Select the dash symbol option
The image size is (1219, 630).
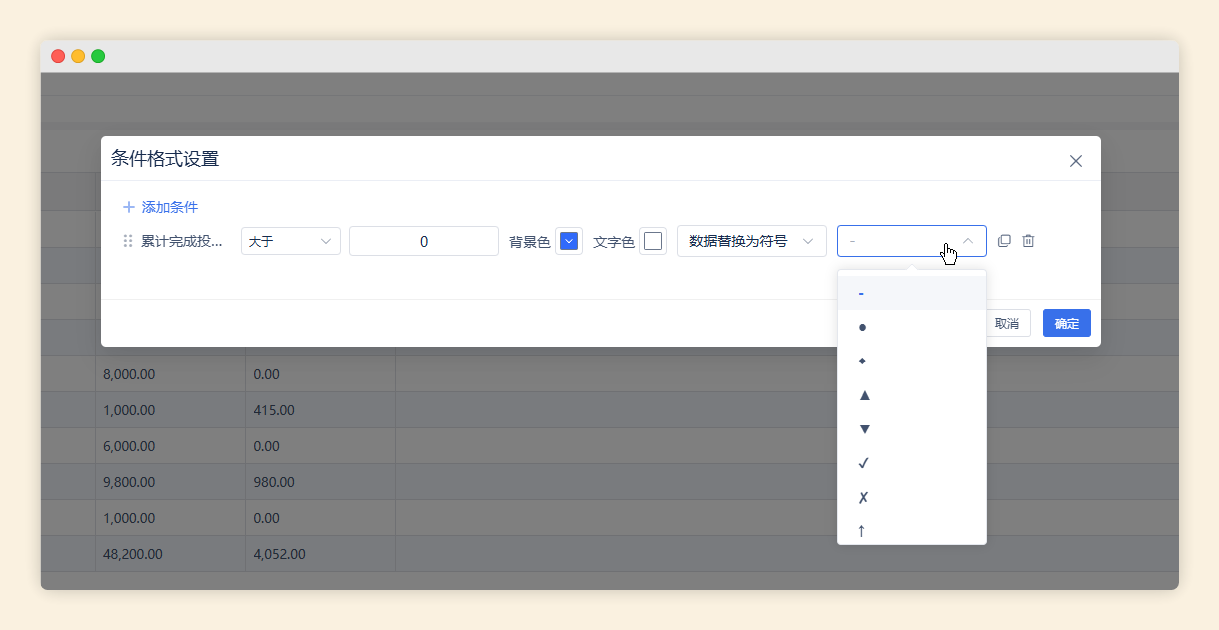click(x=861, y=293)
